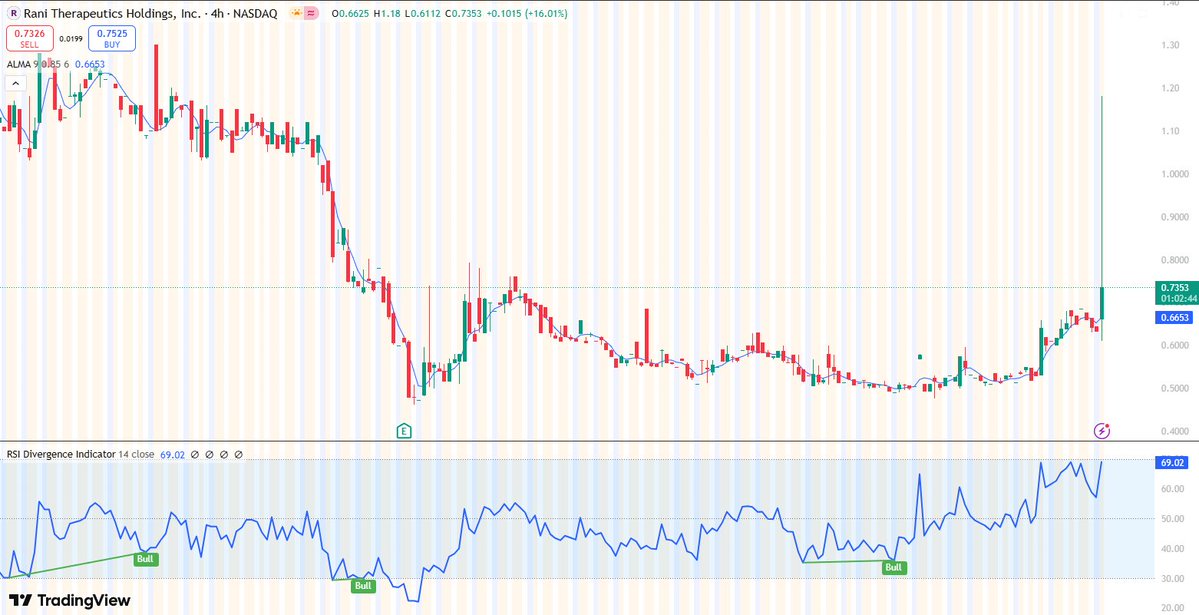Click the SELL button at 0.7326
This screenshot has height=615, width=1199.
(x=29, y=38)
